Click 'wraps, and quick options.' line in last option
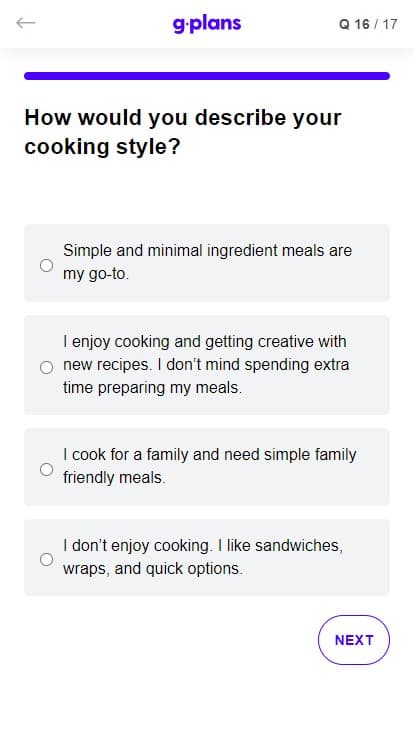 pos(153,568)
